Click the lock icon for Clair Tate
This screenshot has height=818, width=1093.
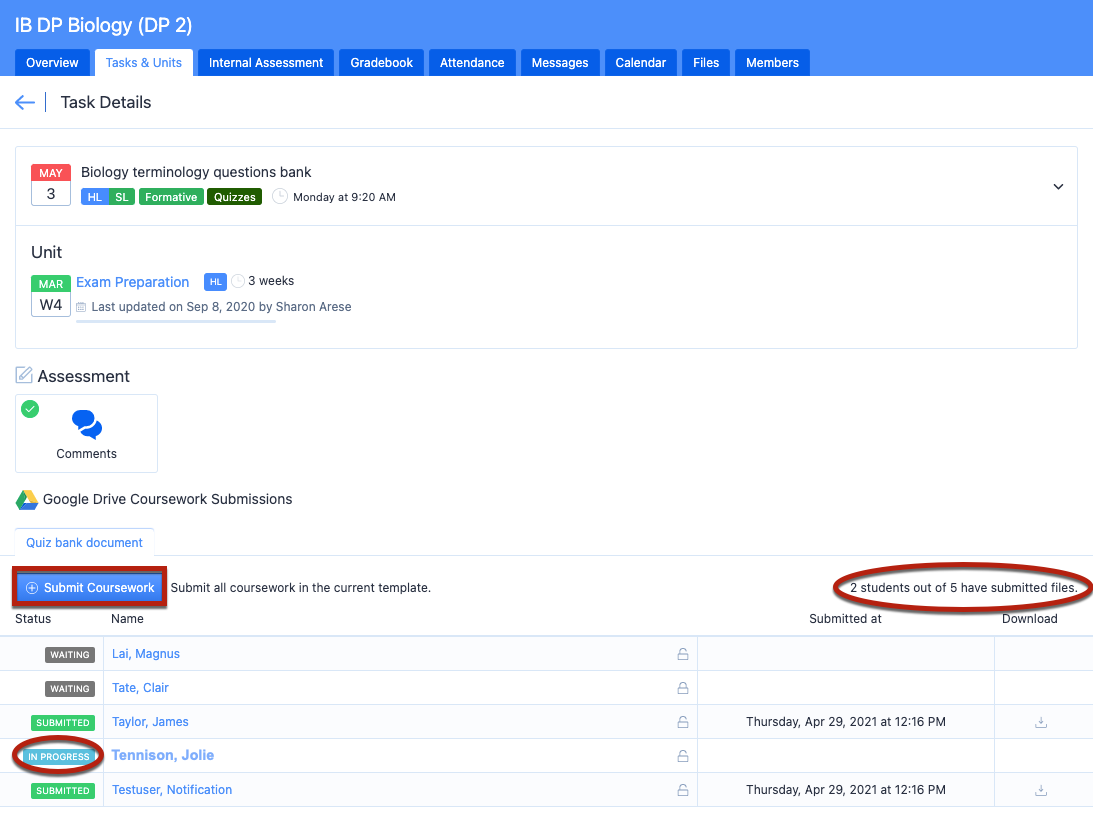[683, 688]
